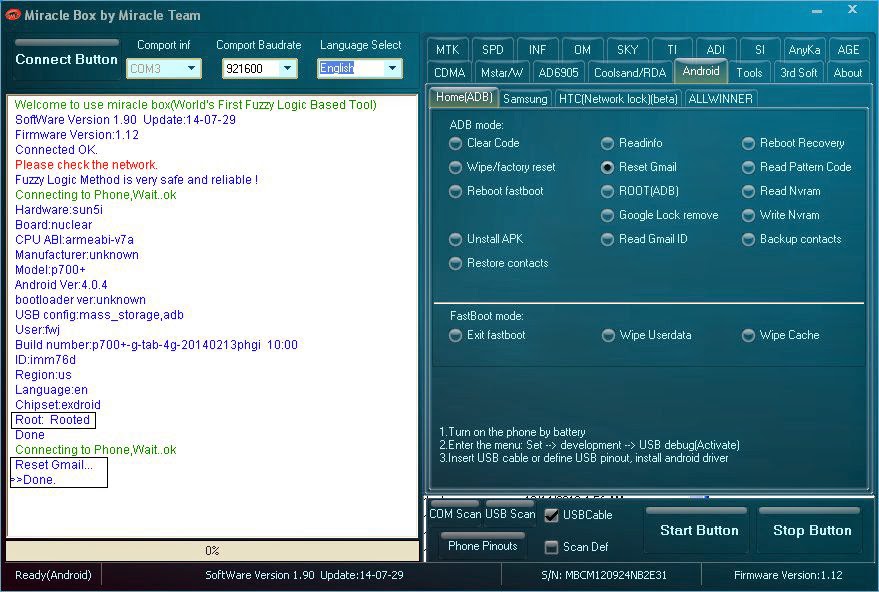Choose Backup contacts option
879x592 pixels.
[x=748, y=239]
